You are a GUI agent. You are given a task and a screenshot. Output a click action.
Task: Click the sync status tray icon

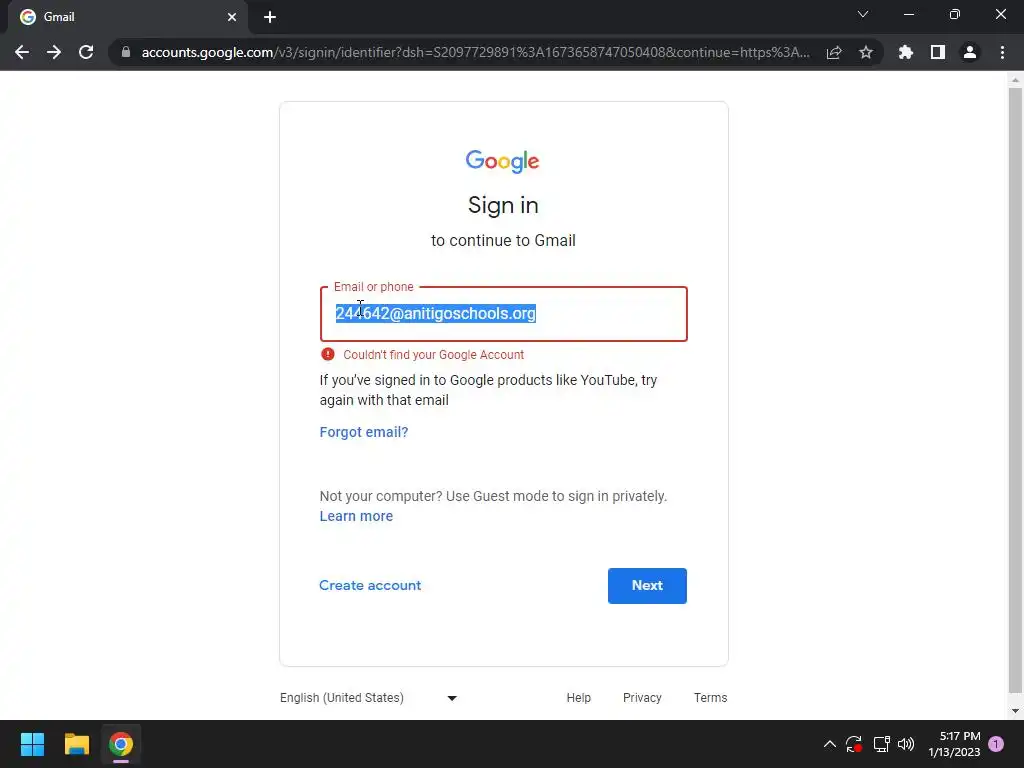coord(854,744)
